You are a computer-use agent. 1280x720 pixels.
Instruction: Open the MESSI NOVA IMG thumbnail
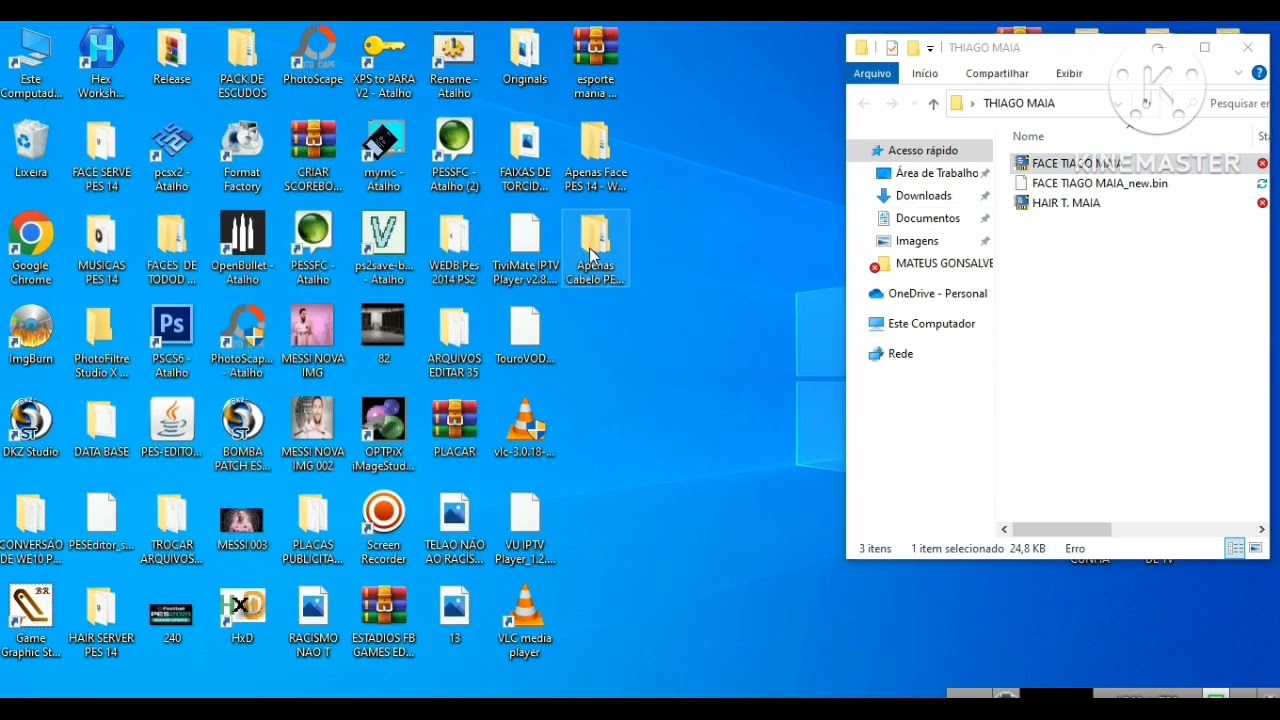point(313,342)
